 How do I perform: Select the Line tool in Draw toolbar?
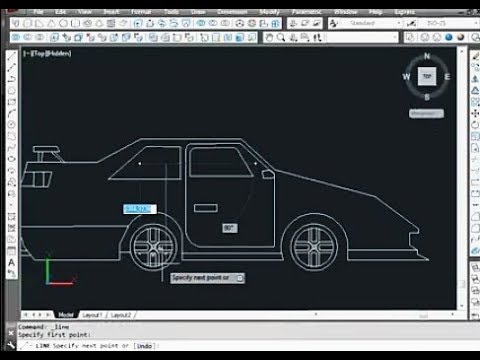pos(12,56)
